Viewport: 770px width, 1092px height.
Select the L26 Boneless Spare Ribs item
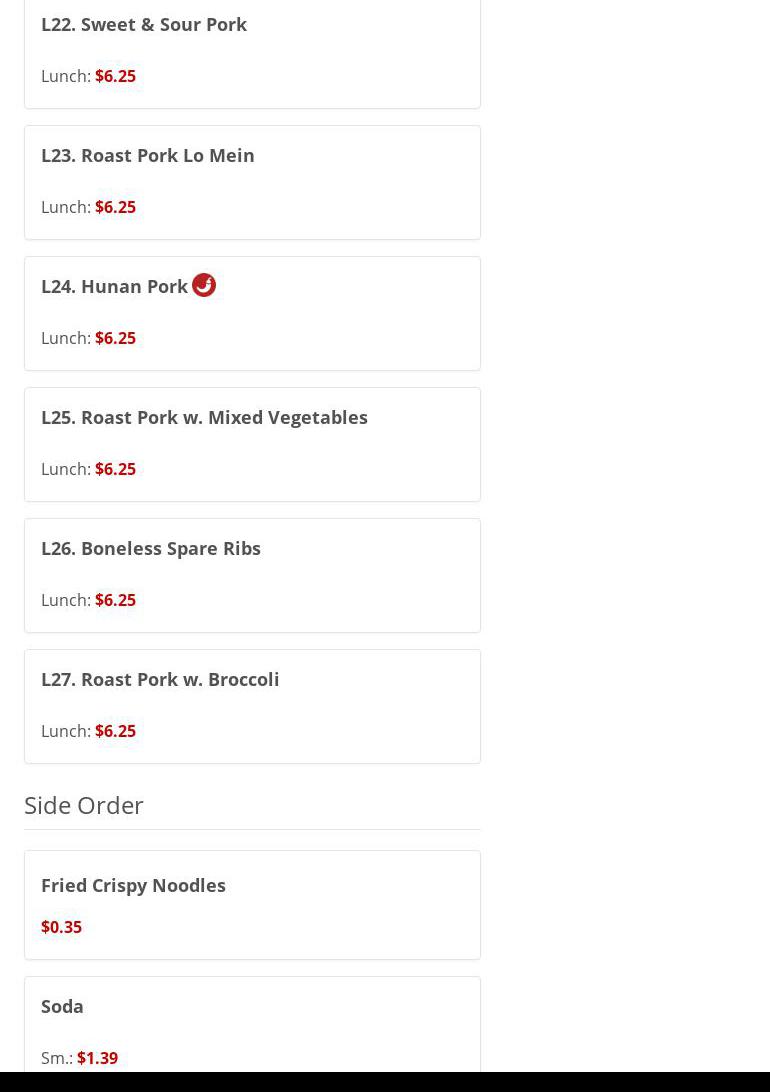tap(150, 548)
